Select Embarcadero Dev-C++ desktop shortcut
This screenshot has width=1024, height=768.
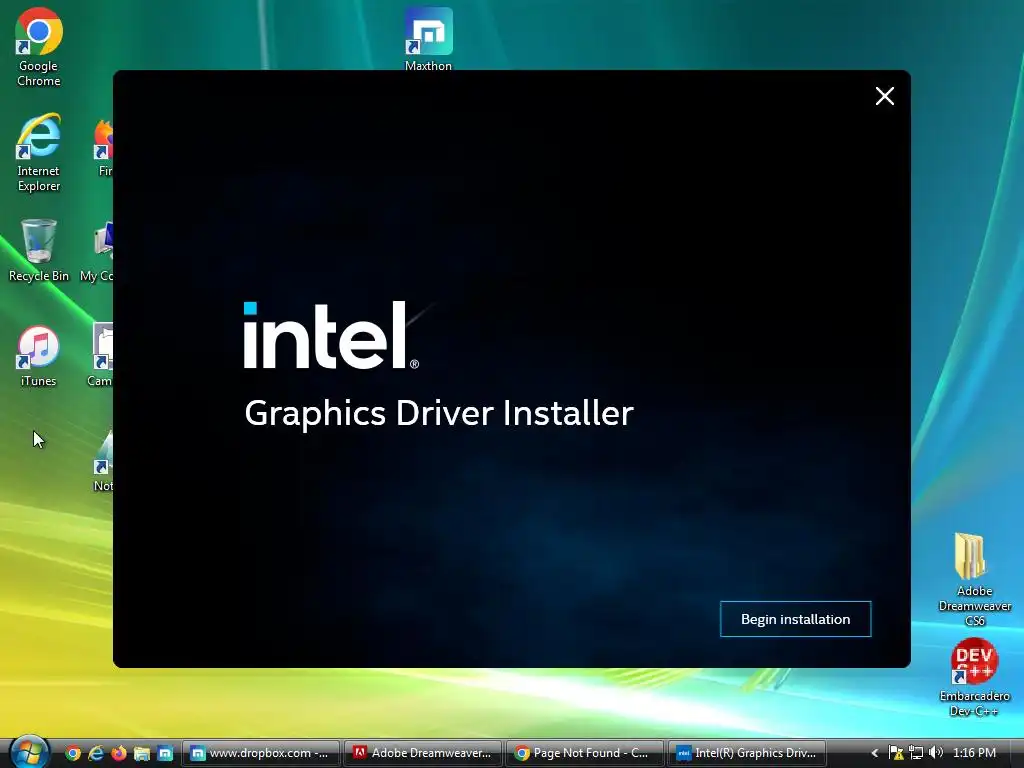pyautogui.click(x=974, y=678)
